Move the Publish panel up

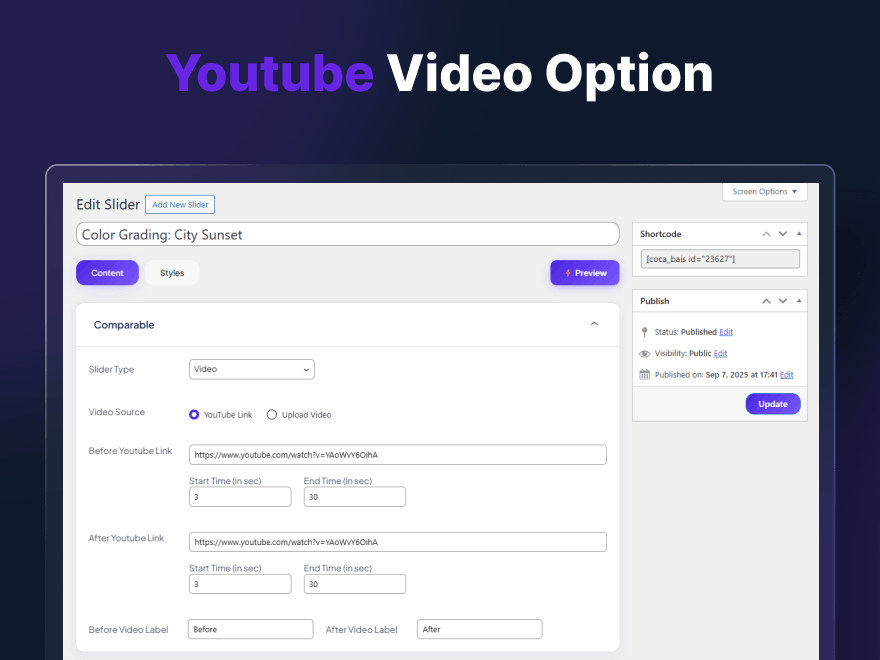(x=766, y=301)
